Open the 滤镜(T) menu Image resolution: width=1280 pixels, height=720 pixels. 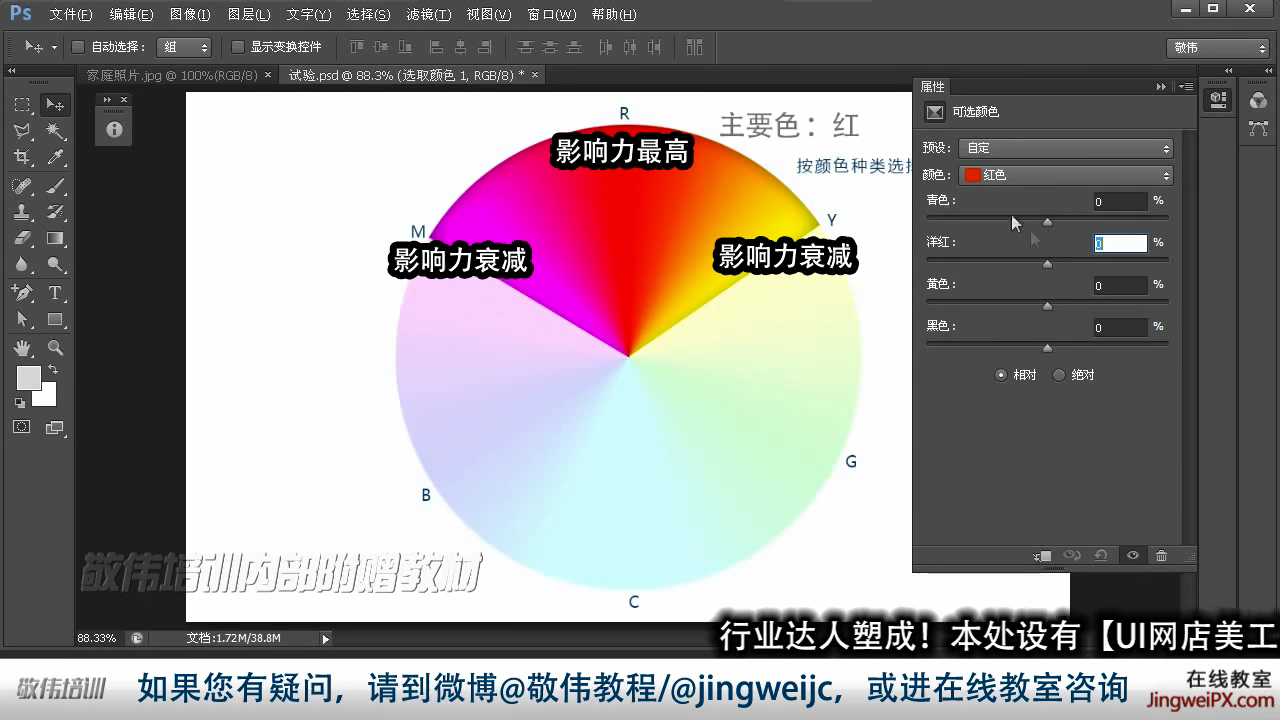428,15
